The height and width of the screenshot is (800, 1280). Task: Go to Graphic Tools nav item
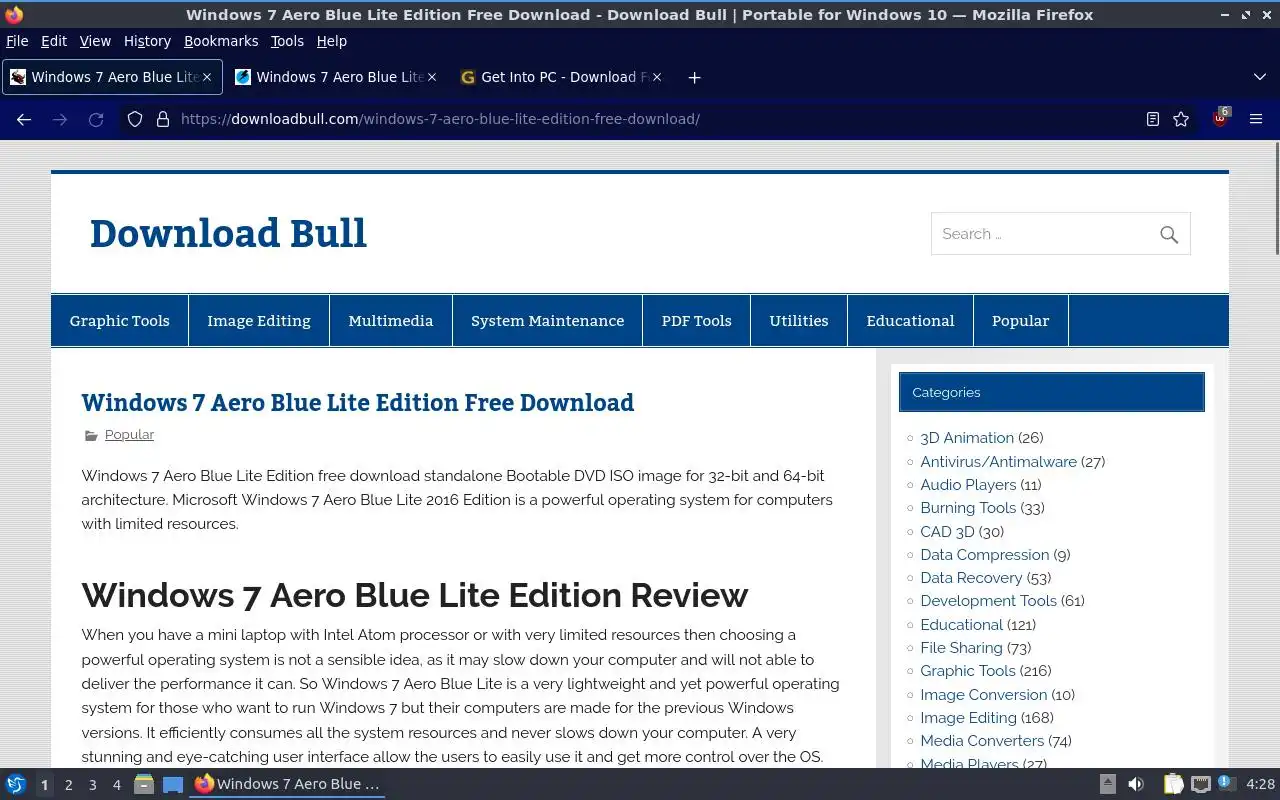coord(119,321)
